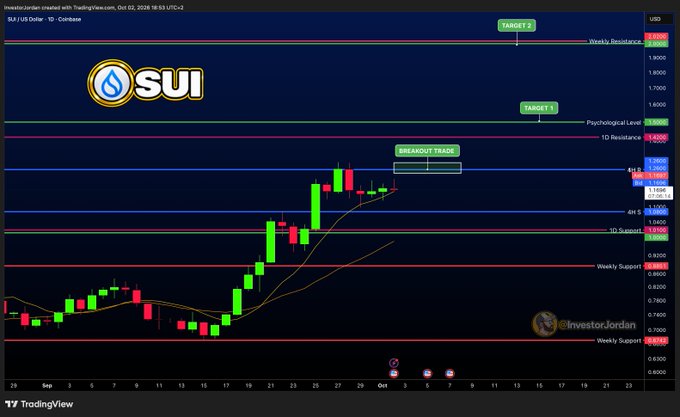Click the 0.7800 price axis tick
Viewport: 680px width, 417px height.
657,300
